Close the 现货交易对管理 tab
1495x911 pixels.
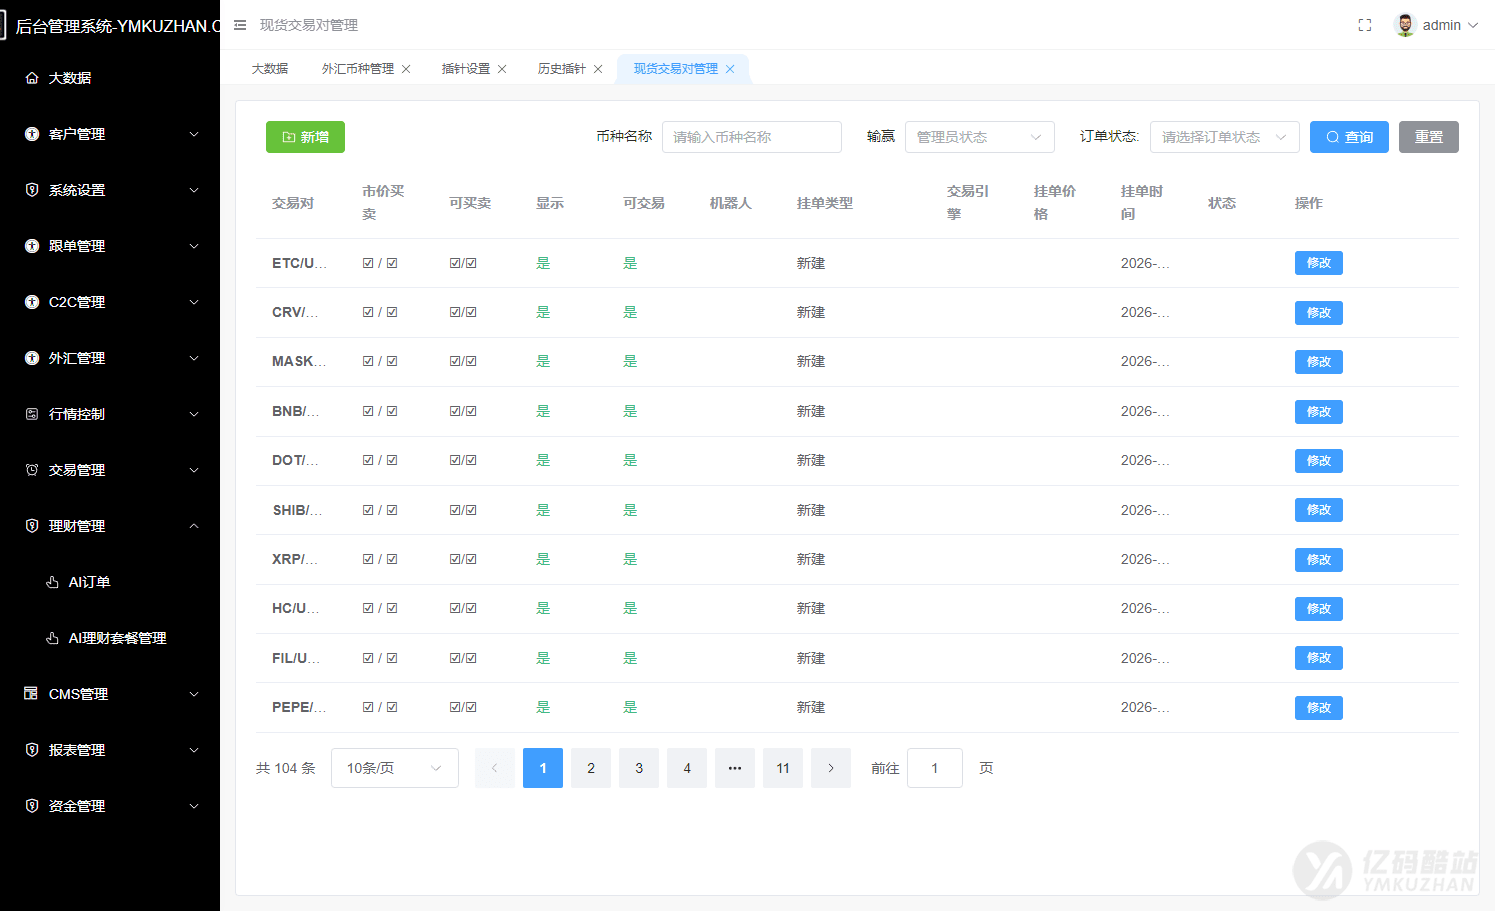coord(730,69)
